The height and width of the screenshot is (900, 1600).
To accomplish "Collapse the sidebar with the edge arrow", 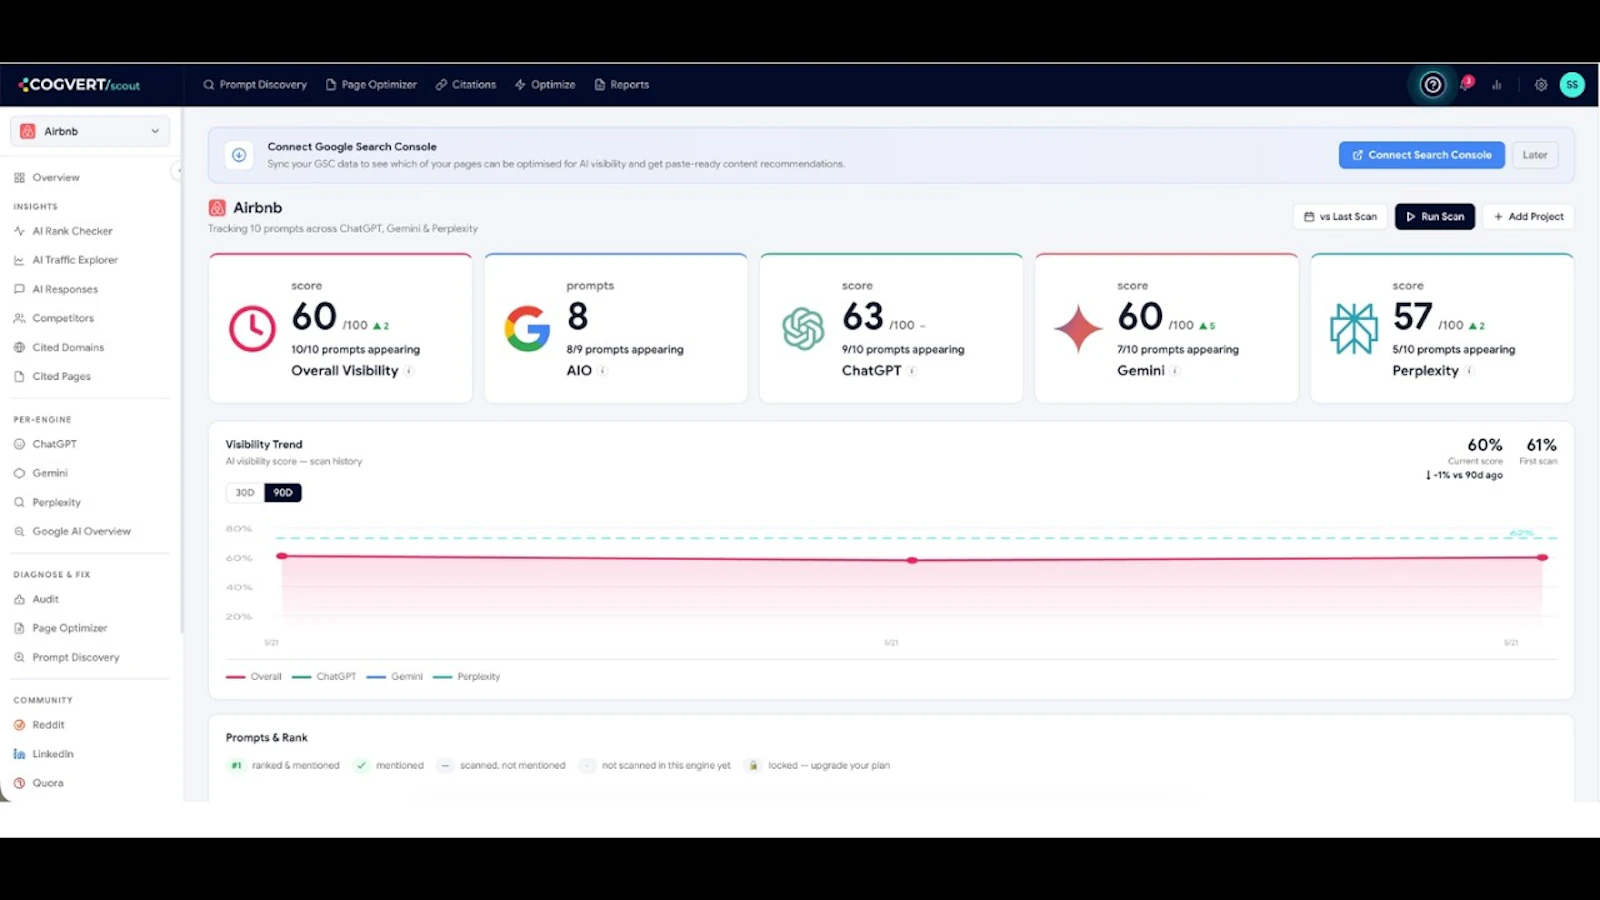I will [178, 171].
